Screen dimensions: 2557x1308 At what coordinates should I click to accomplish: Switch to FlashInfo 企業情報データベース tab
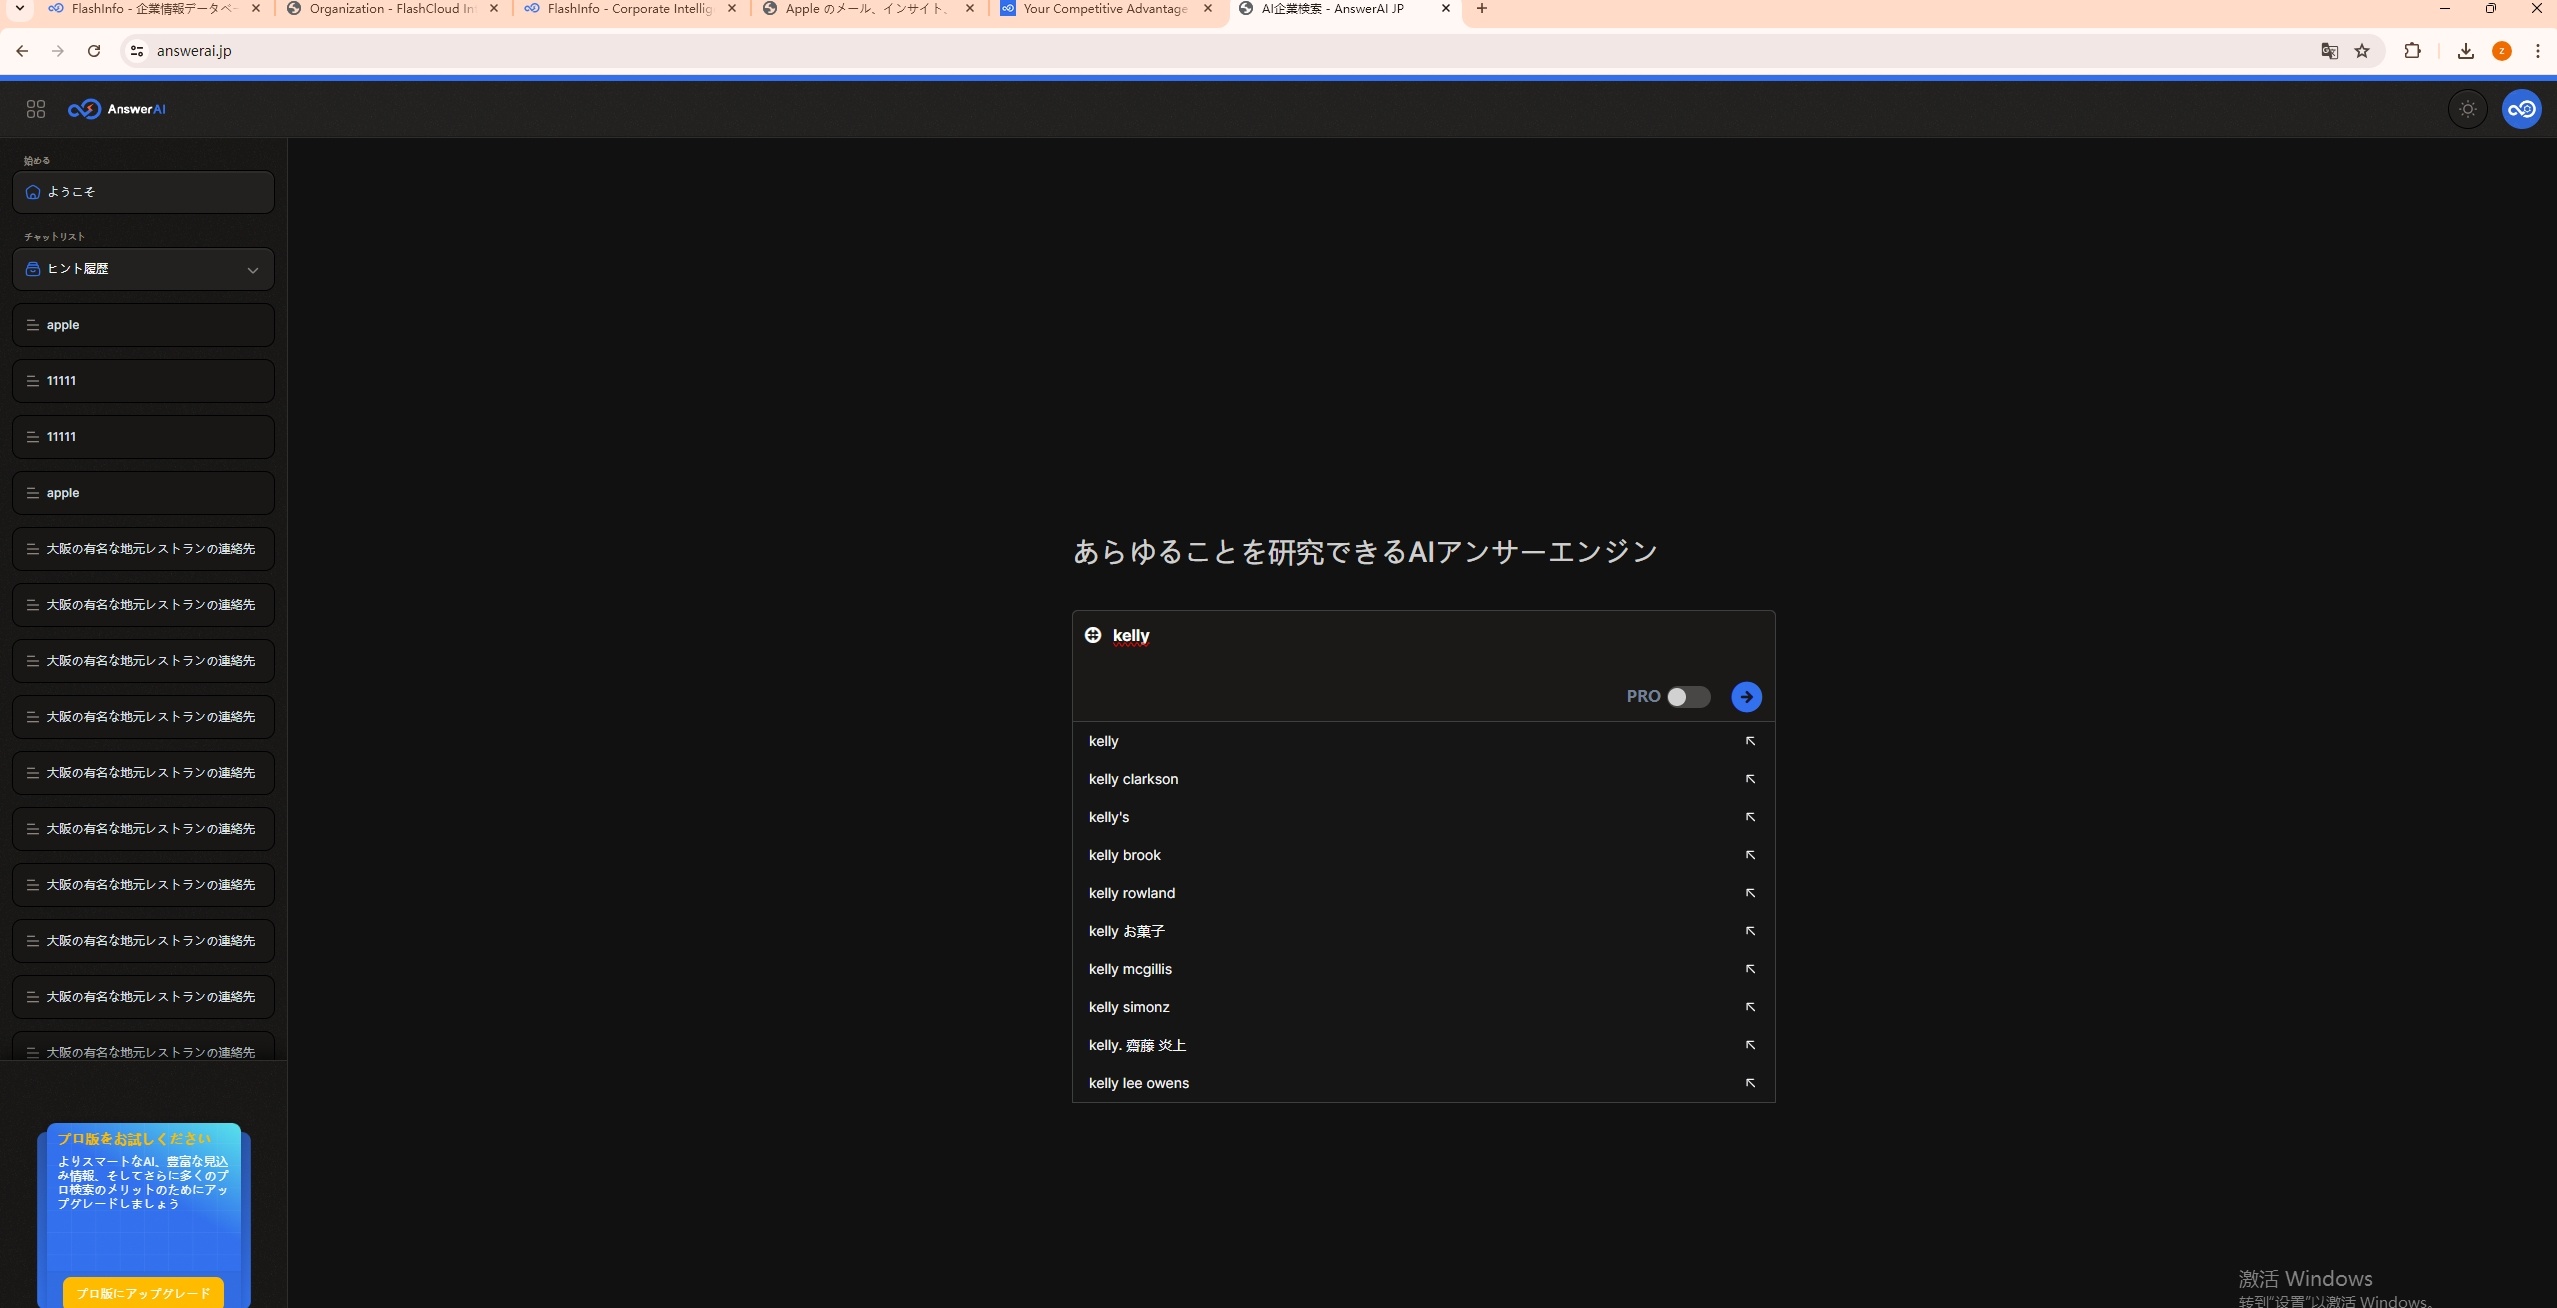[153, 9]
